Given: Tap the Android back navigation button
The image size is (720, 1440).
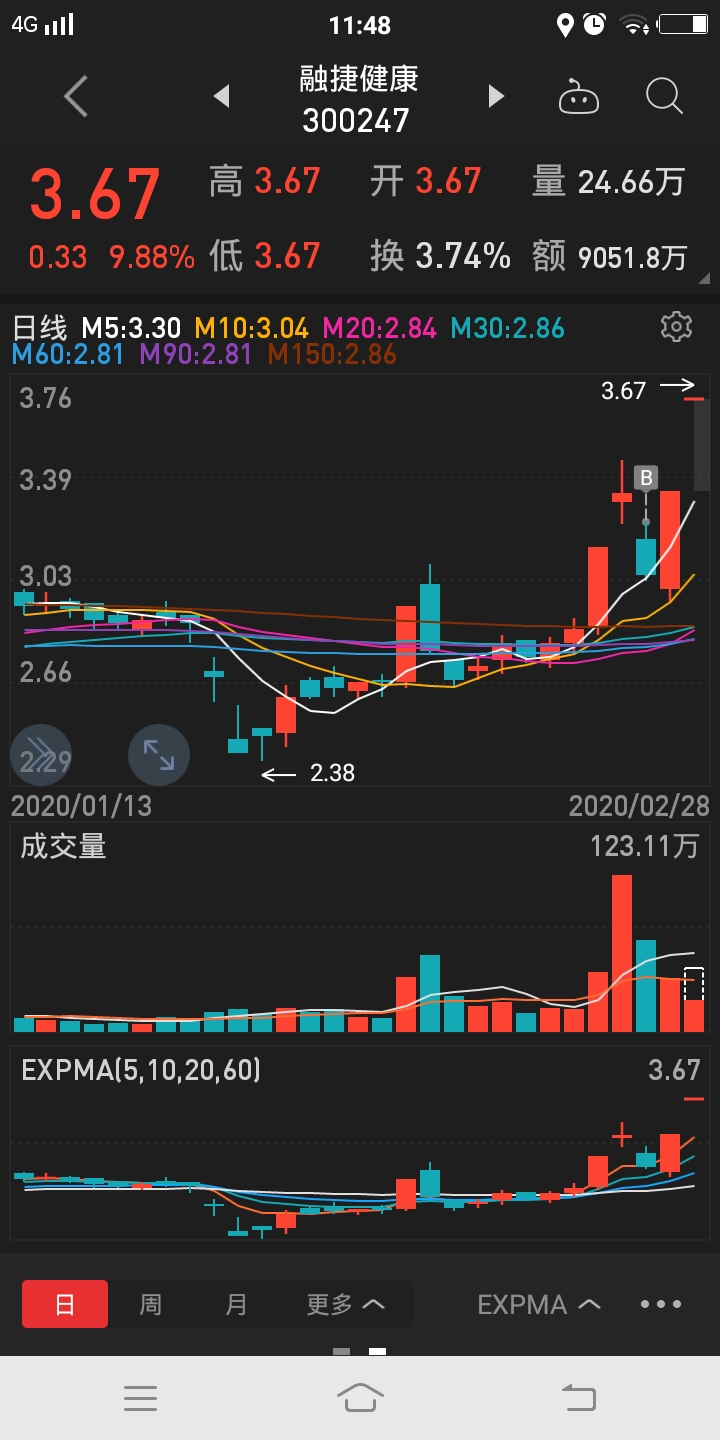Looking at the screenshot, I should point(579,1397).
